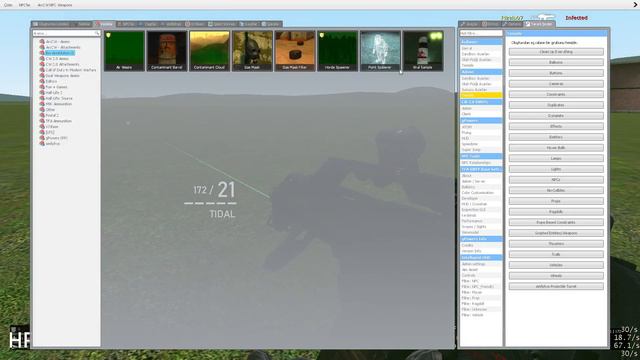Click the Emitters cleanup button

click(x=556, y=137)
